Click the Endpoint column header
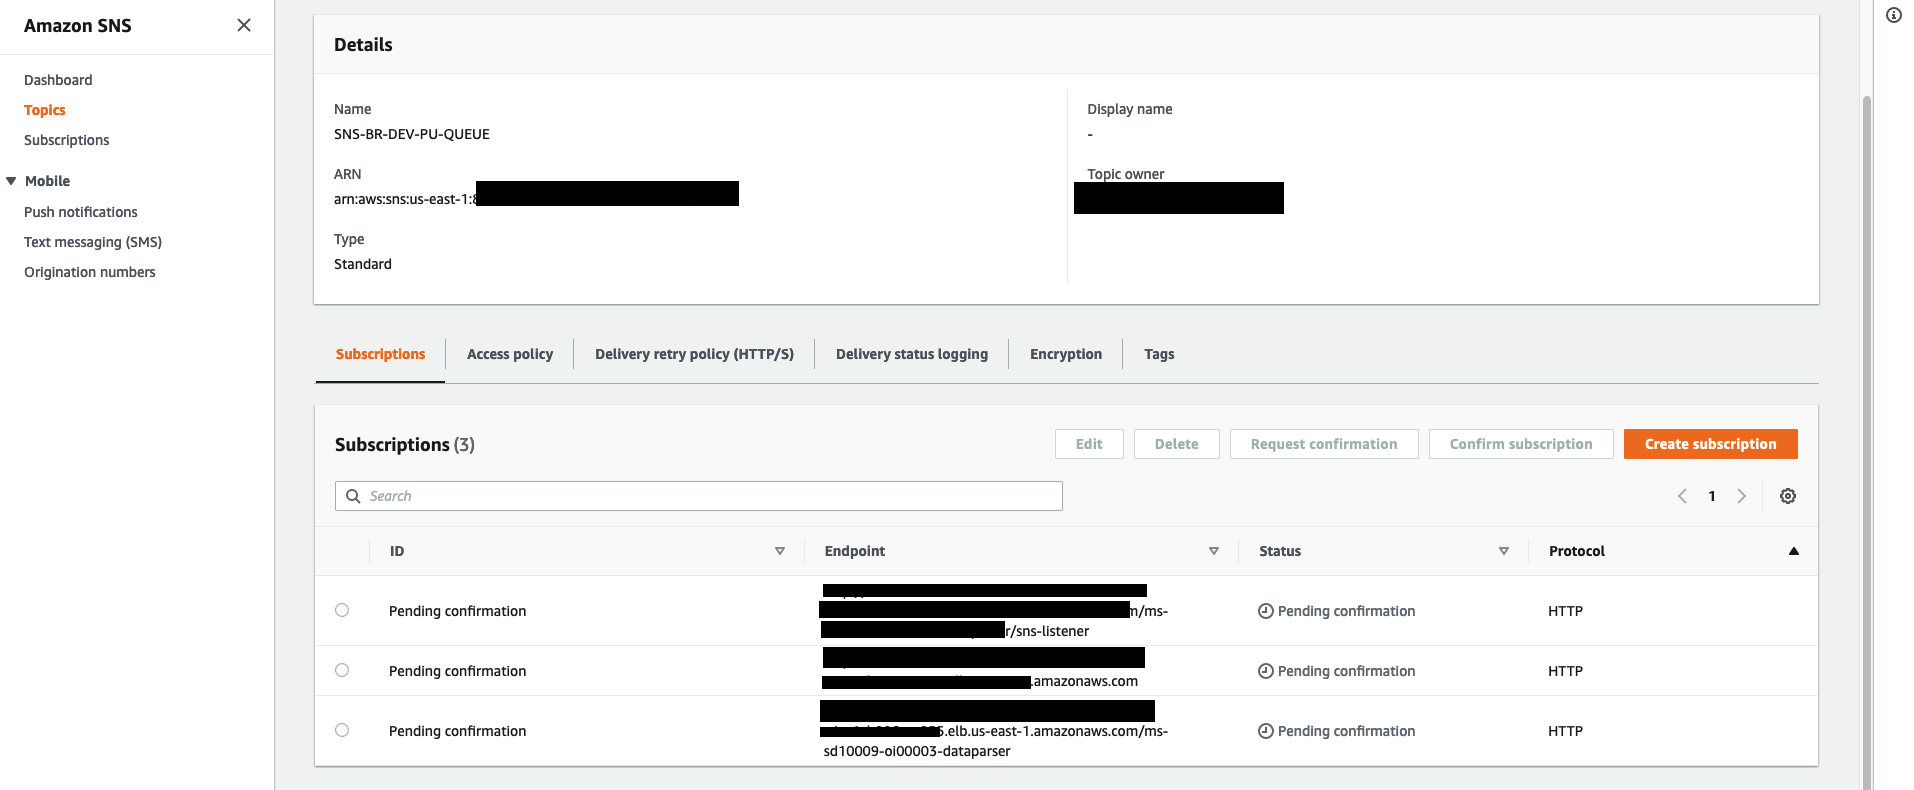1914x790 pixels. pyautogui.click(x=854, y=551)
